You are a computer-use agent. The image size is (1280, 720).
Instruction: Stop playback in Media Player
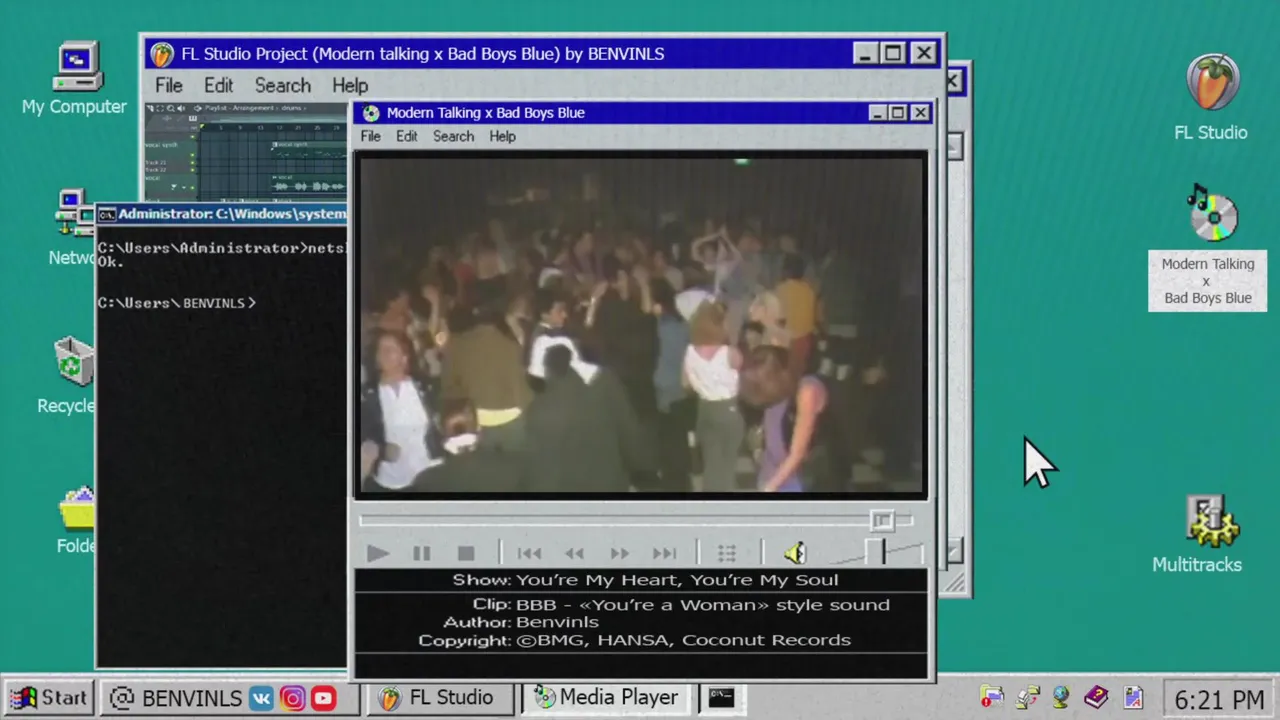466,553
